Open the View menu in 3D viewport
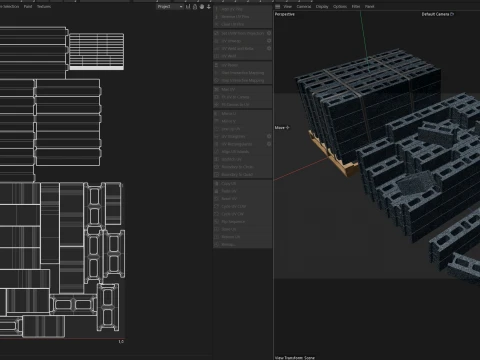The width and height of the screenshot is (480, 360). click(287, 7)
